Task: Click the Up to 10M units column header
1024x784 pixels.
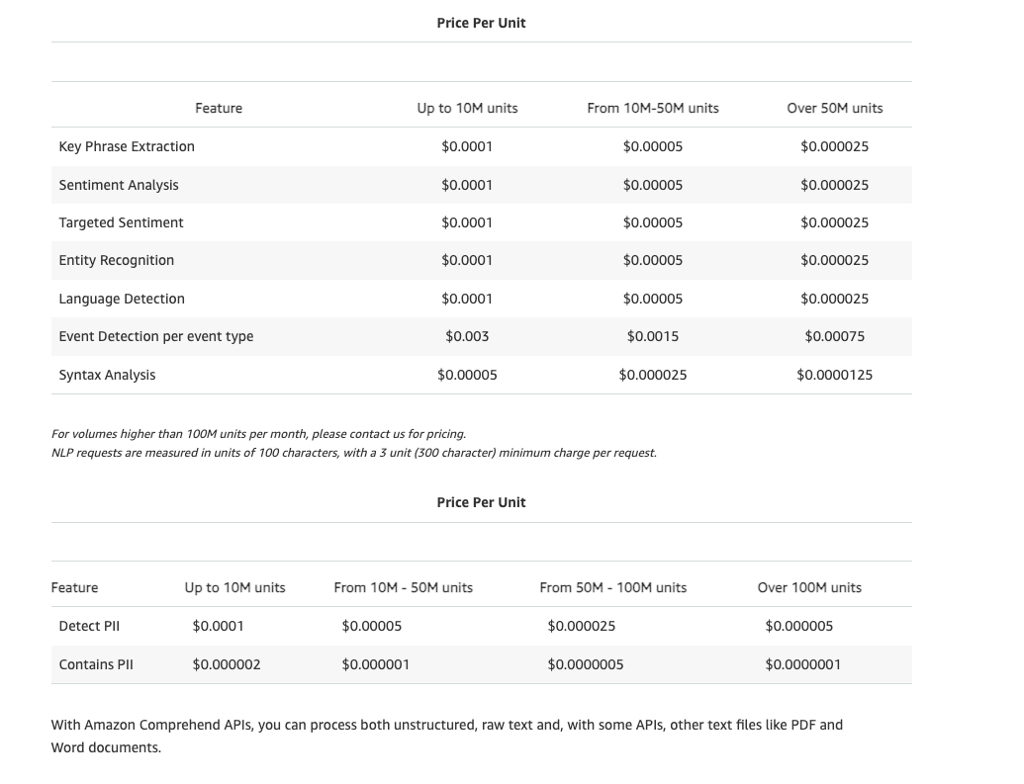Action: (x=467, y=108)
